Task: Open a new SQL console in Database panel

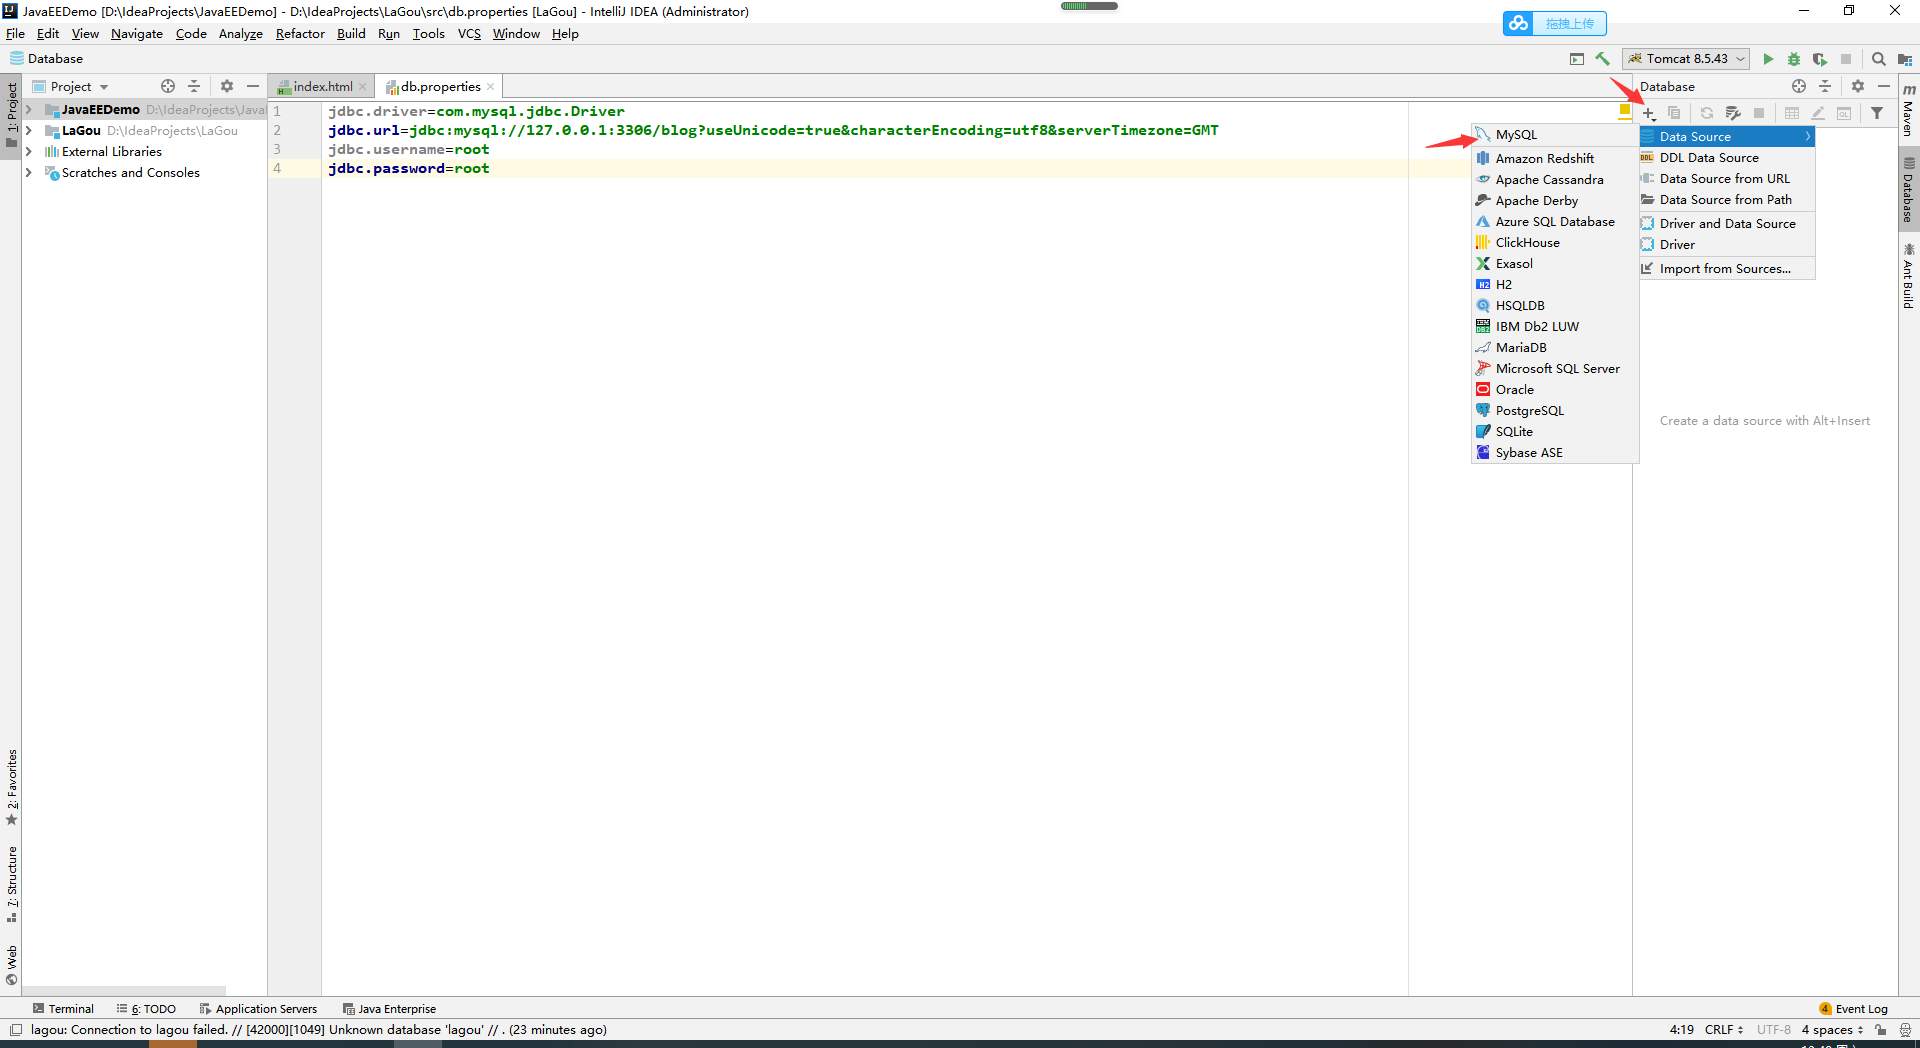Action: point(1845,113)
